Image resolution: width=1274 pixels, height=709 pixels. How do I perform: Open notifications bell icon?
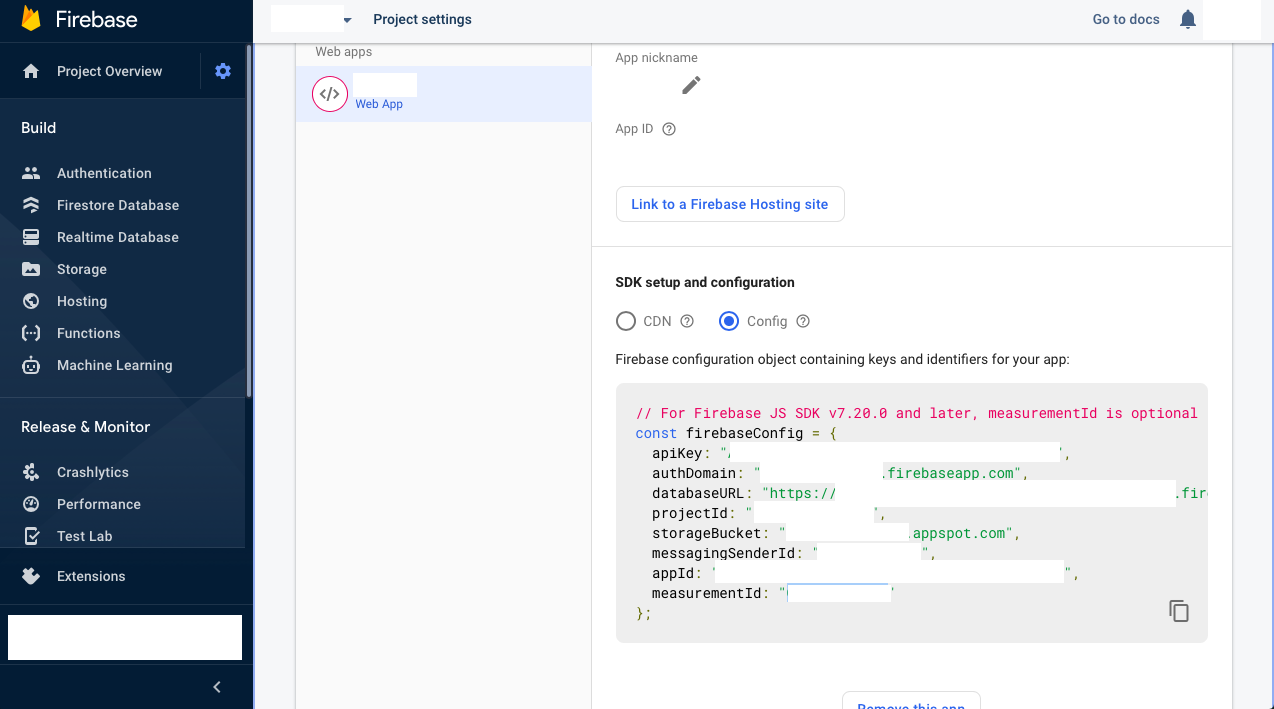1188,19
